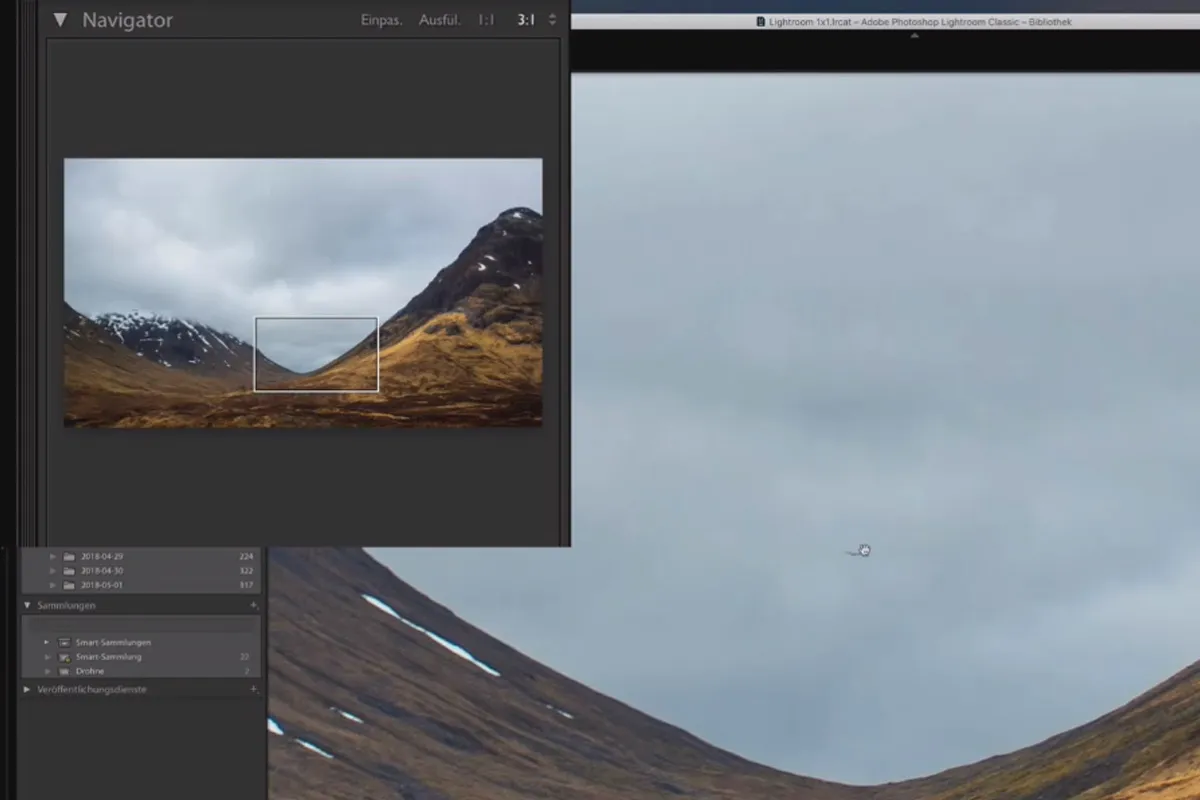Screen dimensions: 1200x800
Task: Set Navigator zoom to 1:1
Action: click(486, 20)
